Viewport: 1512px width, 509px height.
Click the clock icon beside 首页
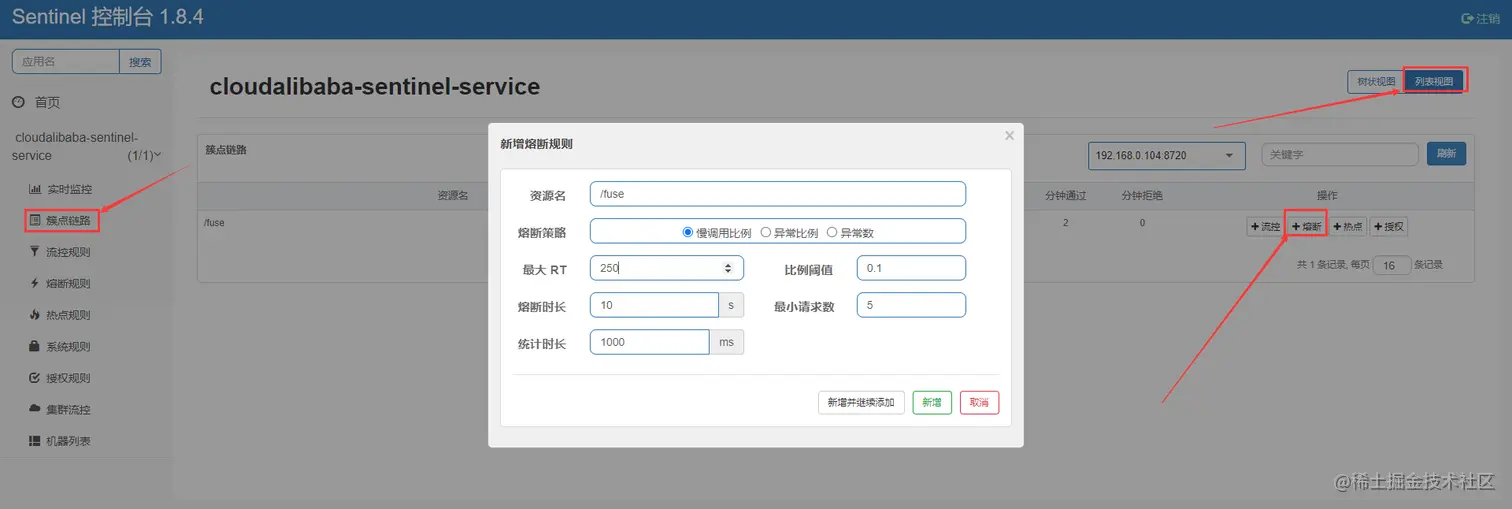(x=18, y=102)
